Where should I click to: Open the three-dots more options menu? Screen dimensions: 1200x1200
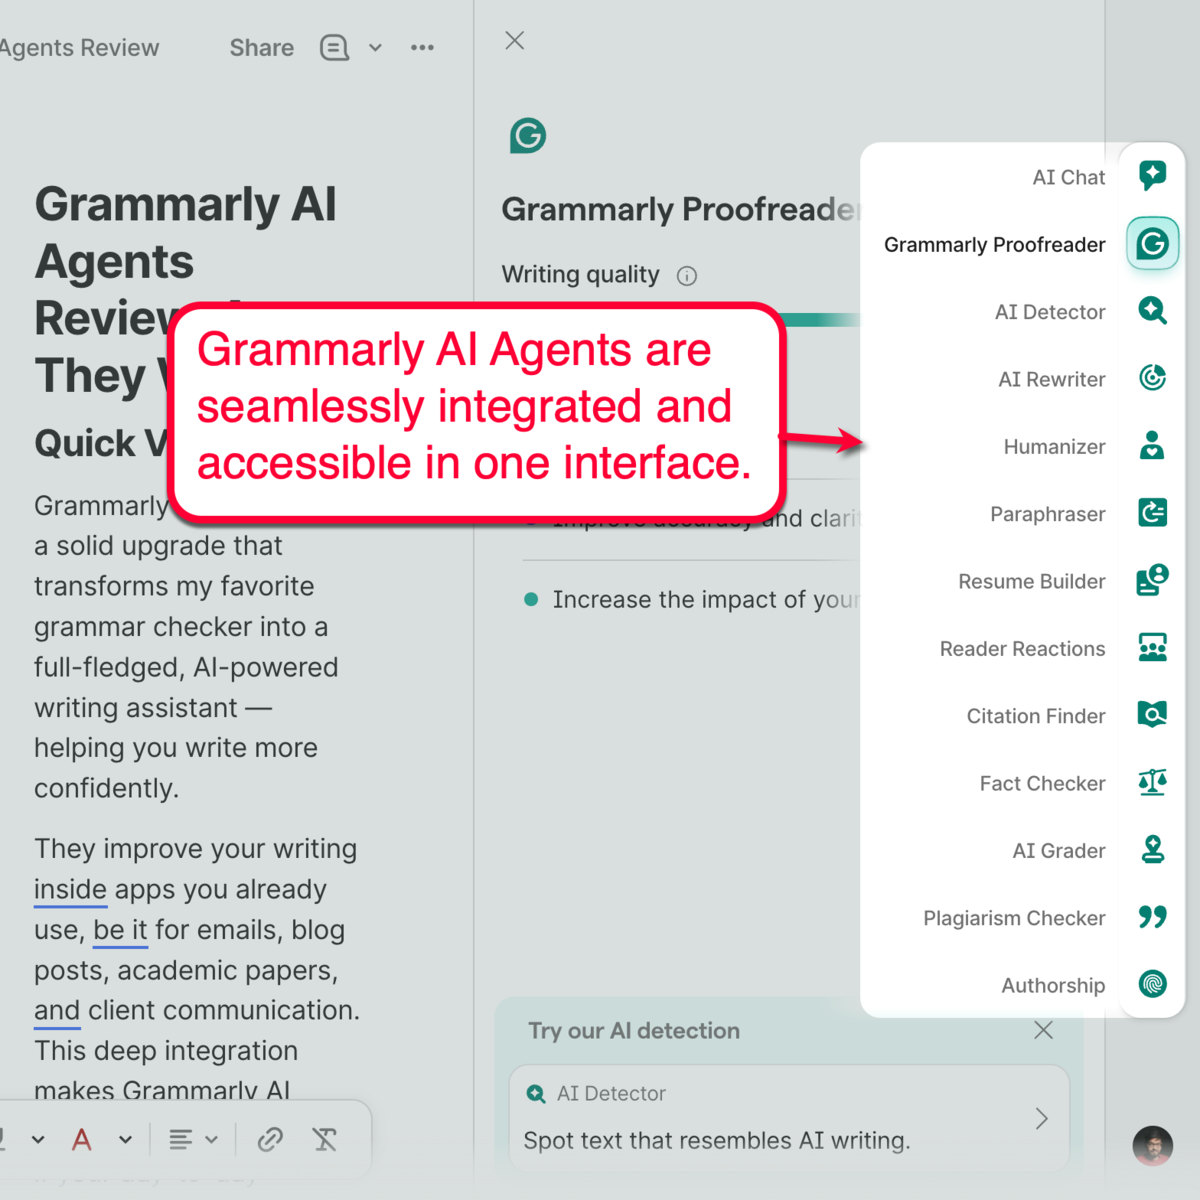point(422,47)
